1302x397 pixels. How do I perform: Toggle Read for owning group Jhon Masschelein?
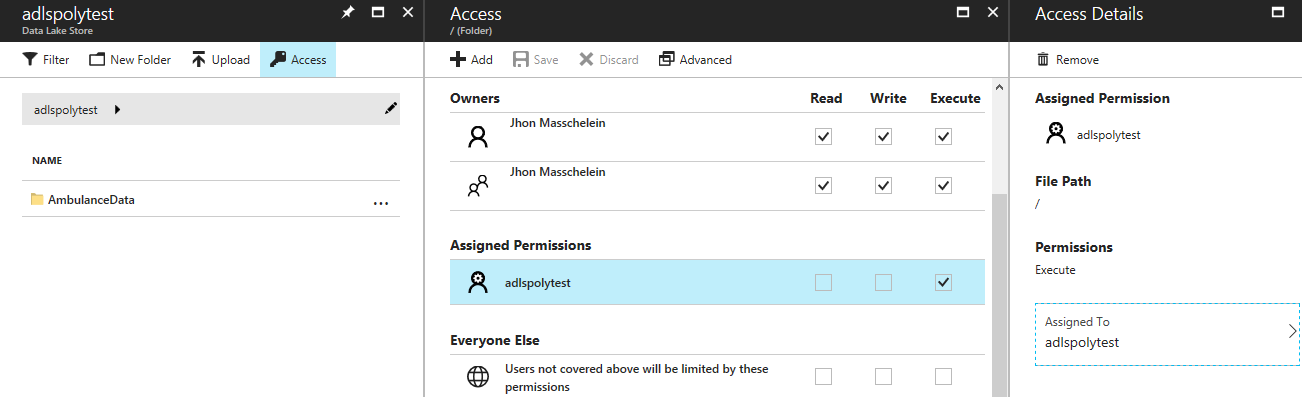[x=823, y=185]
